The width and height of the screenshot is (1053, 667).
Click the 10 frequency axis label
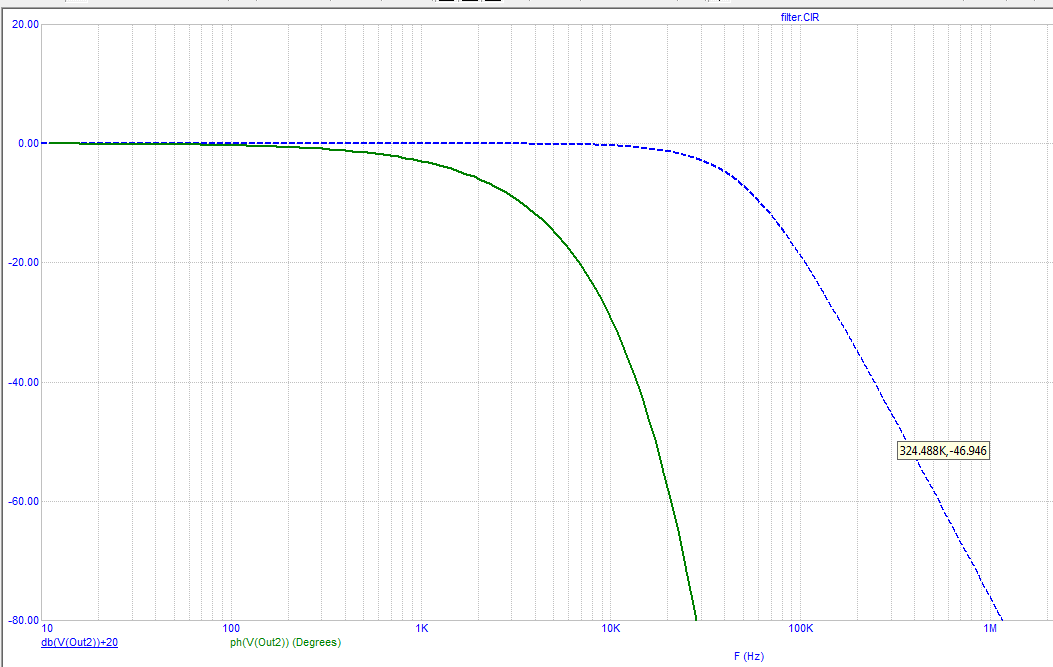coord(47,629)
